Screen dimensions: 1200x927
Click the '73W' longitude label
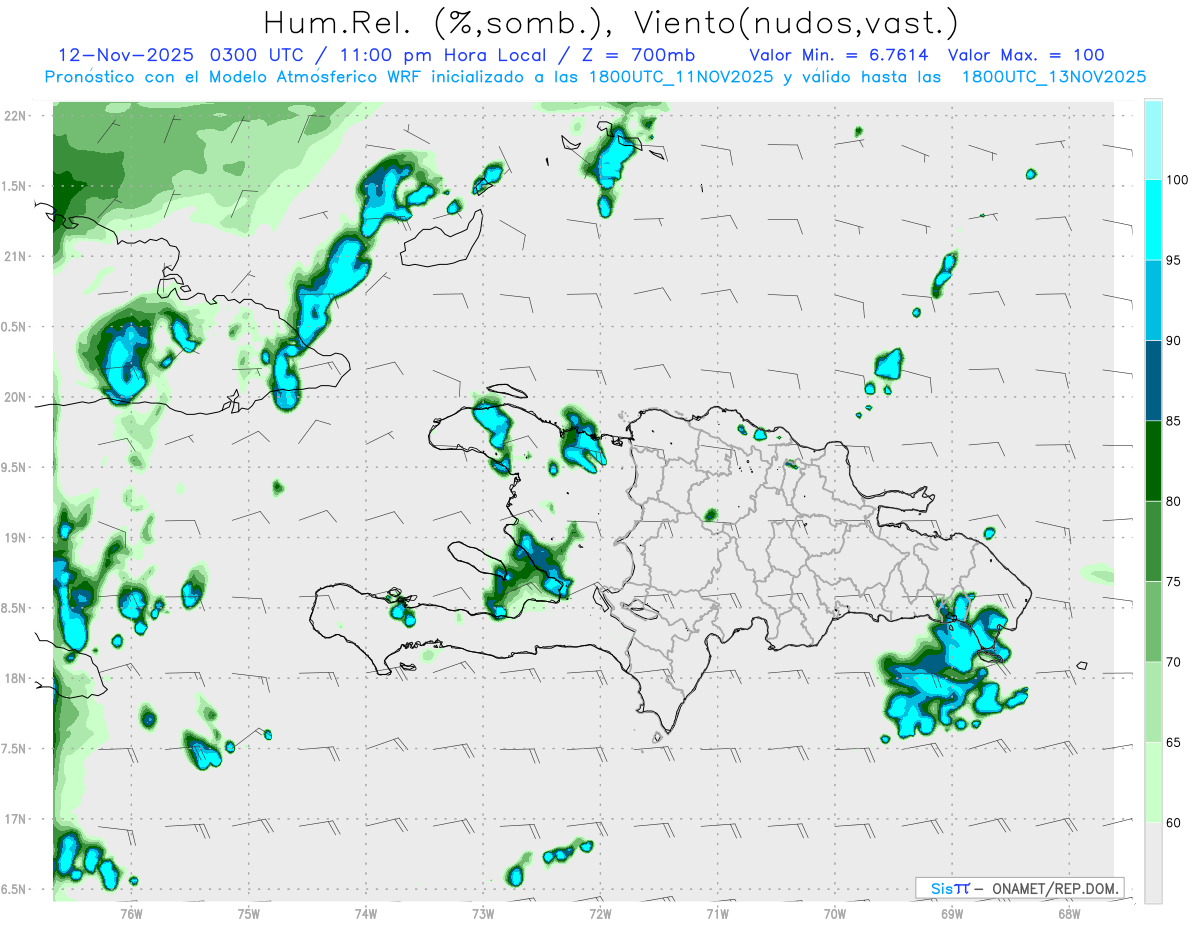(x=483, y=912)
